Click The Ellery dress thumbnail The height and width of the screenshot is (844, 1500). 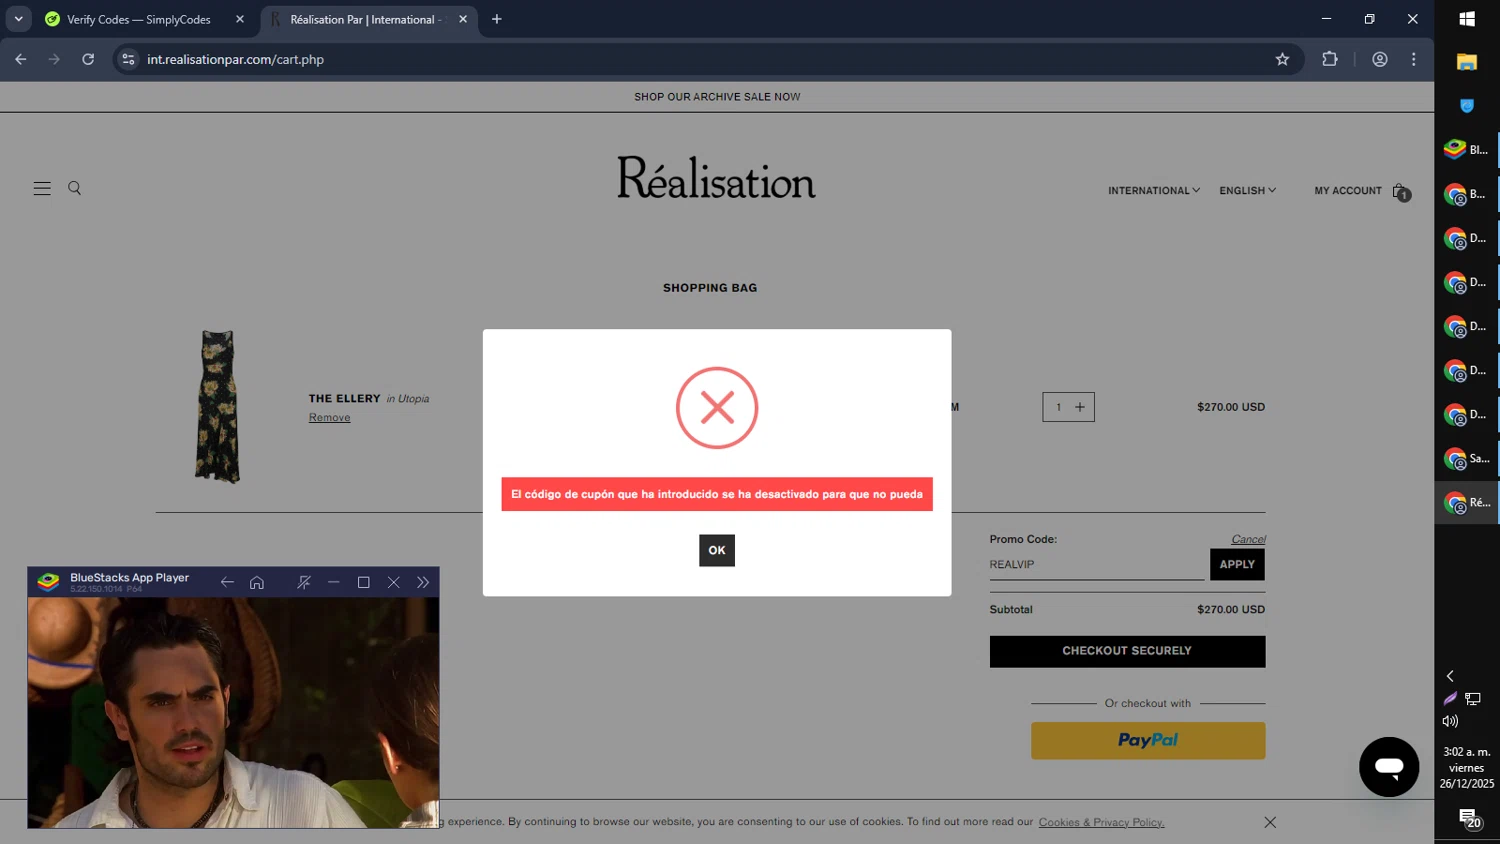(x=217, y=406)
